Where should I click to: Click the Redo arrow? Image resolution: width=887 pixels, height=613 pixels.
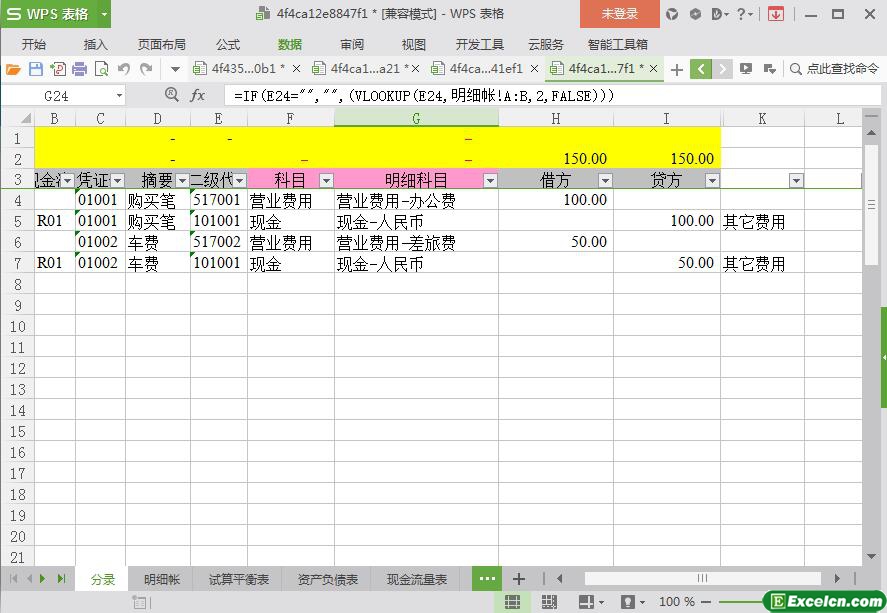click(147, 69)
